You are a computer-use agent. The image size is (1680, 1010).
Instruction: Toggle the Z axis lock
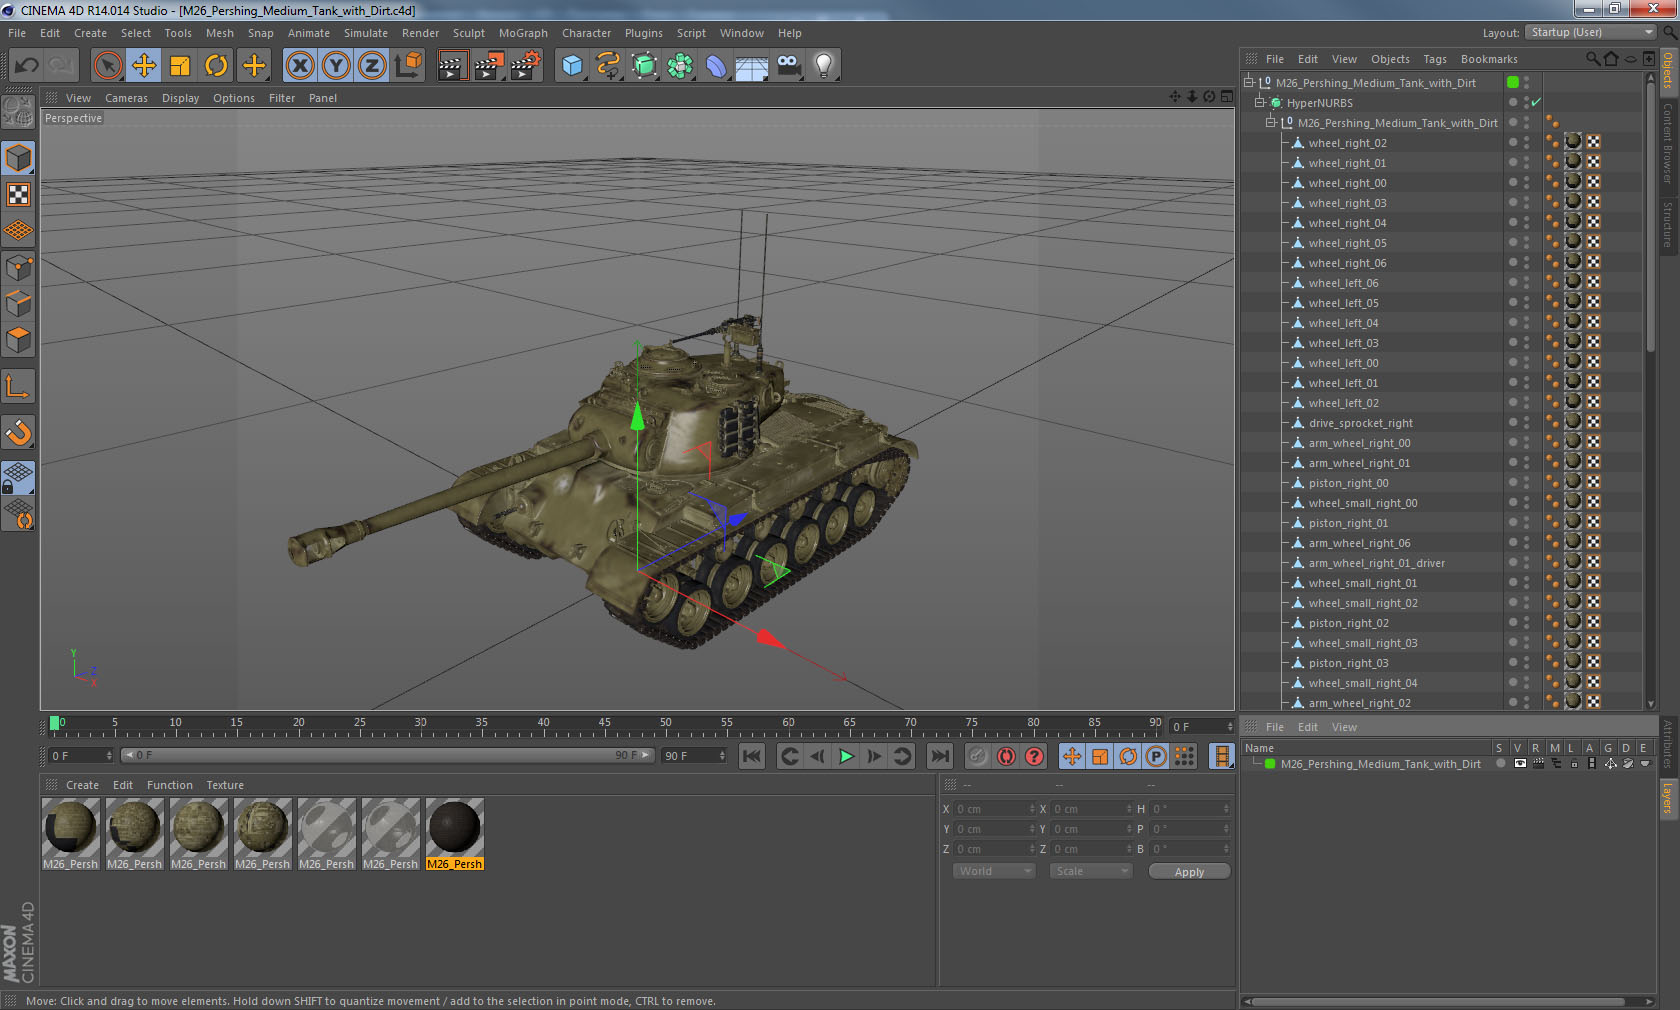[x=372, y=66]
